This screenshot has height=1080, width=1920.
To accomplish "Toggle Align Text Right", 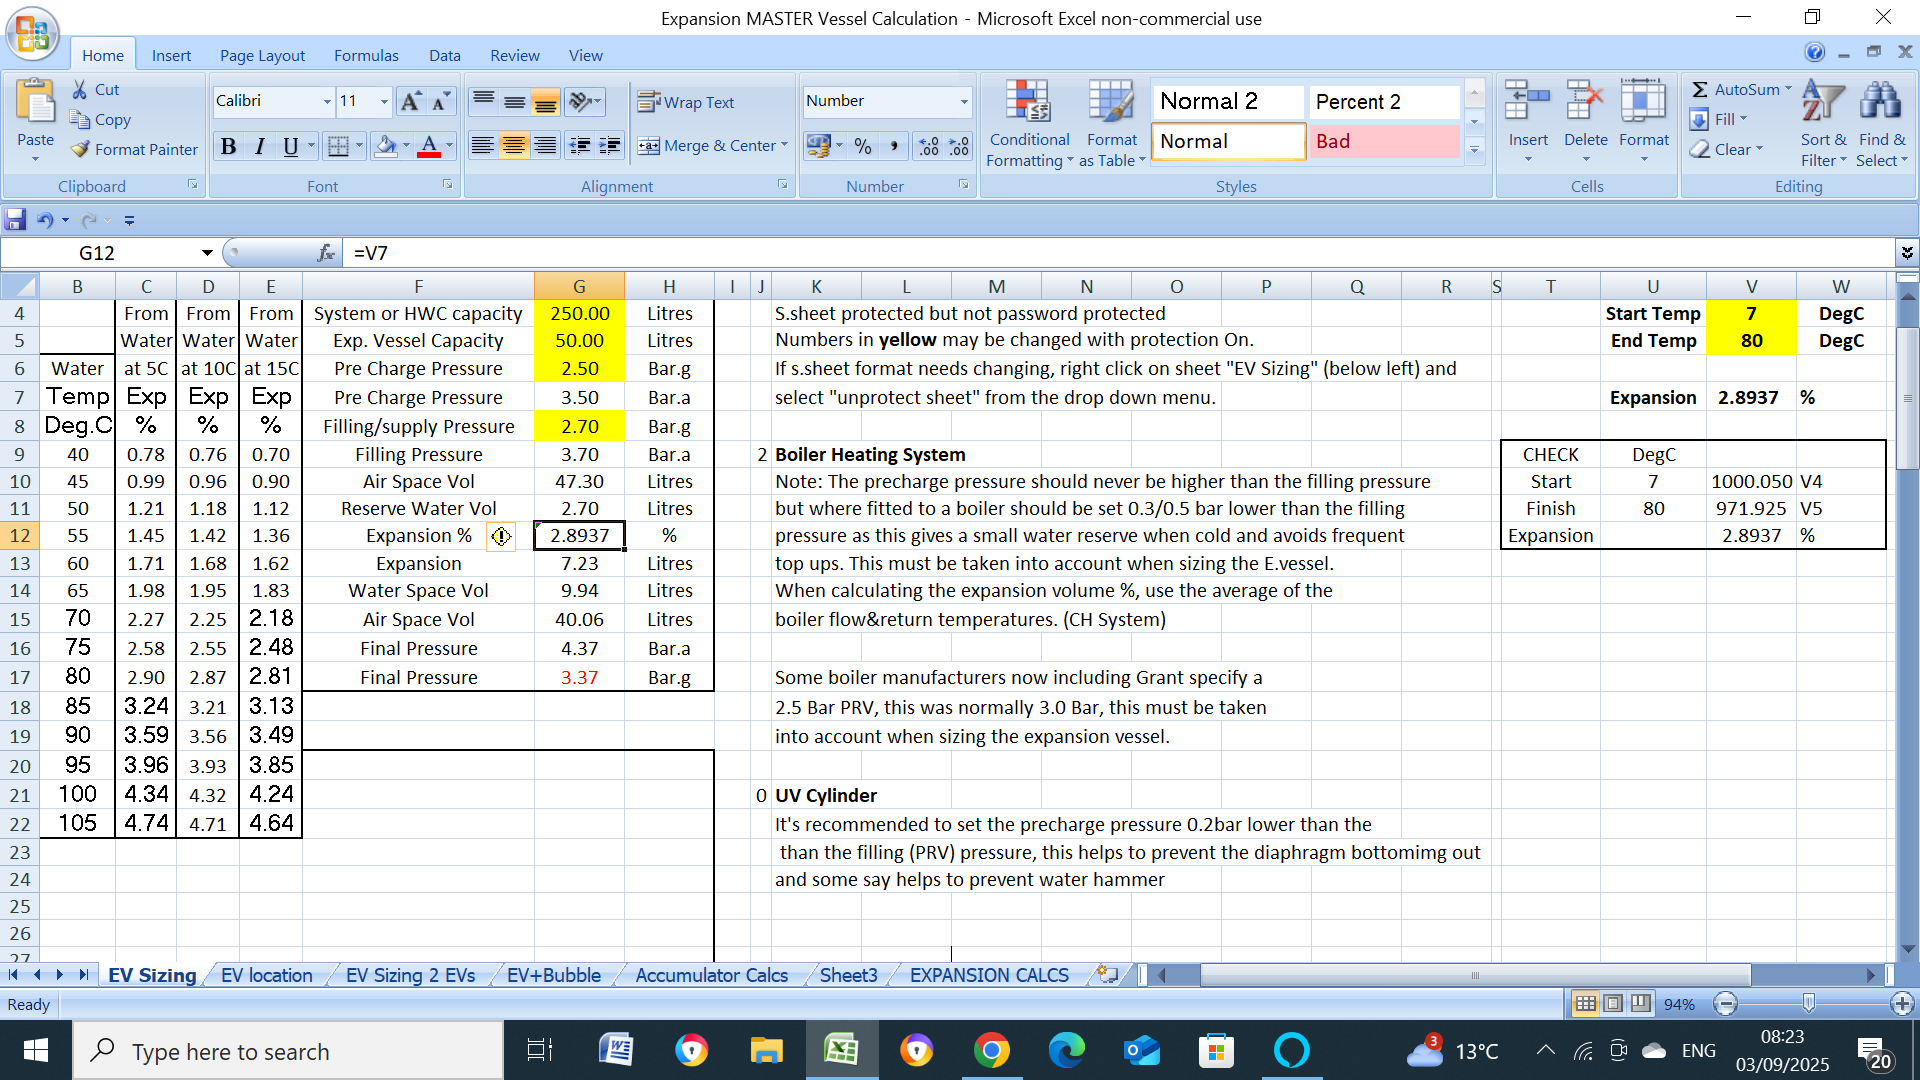I will pyautogui.click(x=545, y=146).
